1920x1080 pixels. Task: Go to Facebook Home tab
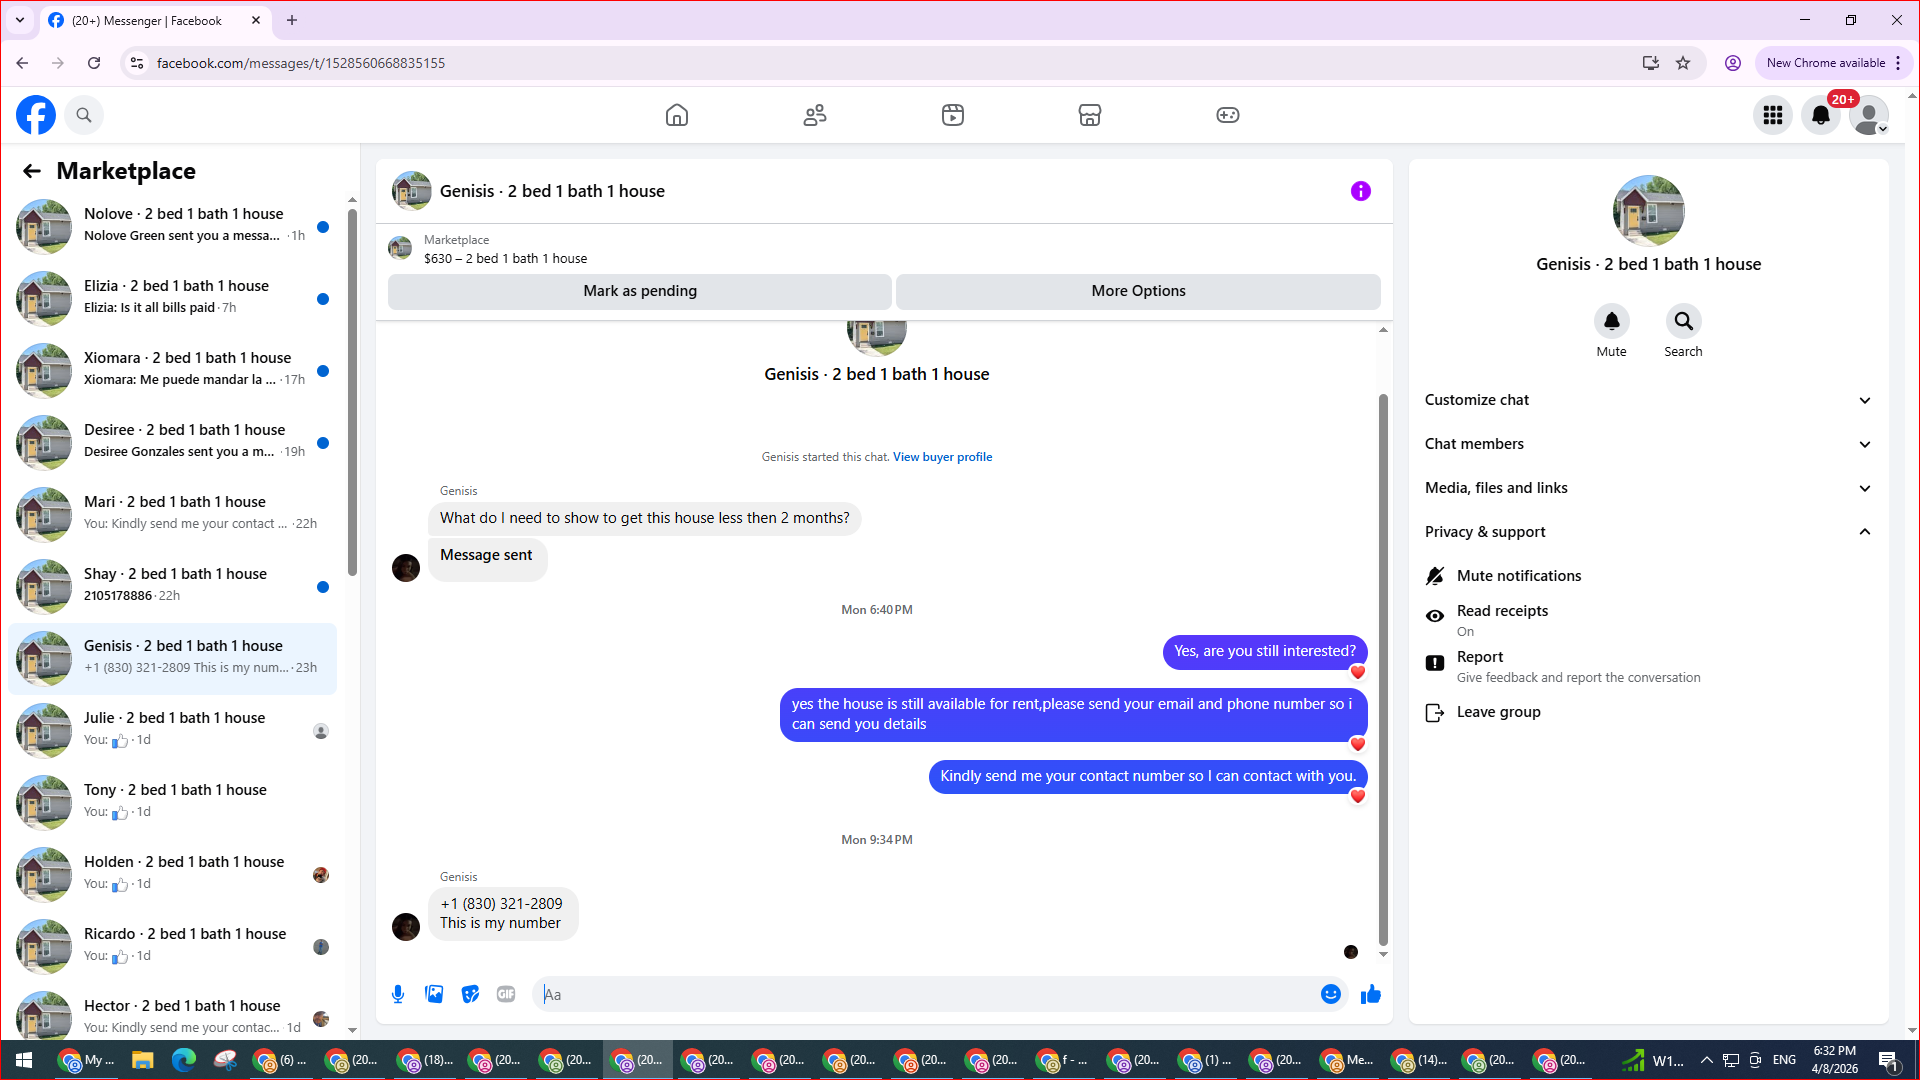point(677,115)
